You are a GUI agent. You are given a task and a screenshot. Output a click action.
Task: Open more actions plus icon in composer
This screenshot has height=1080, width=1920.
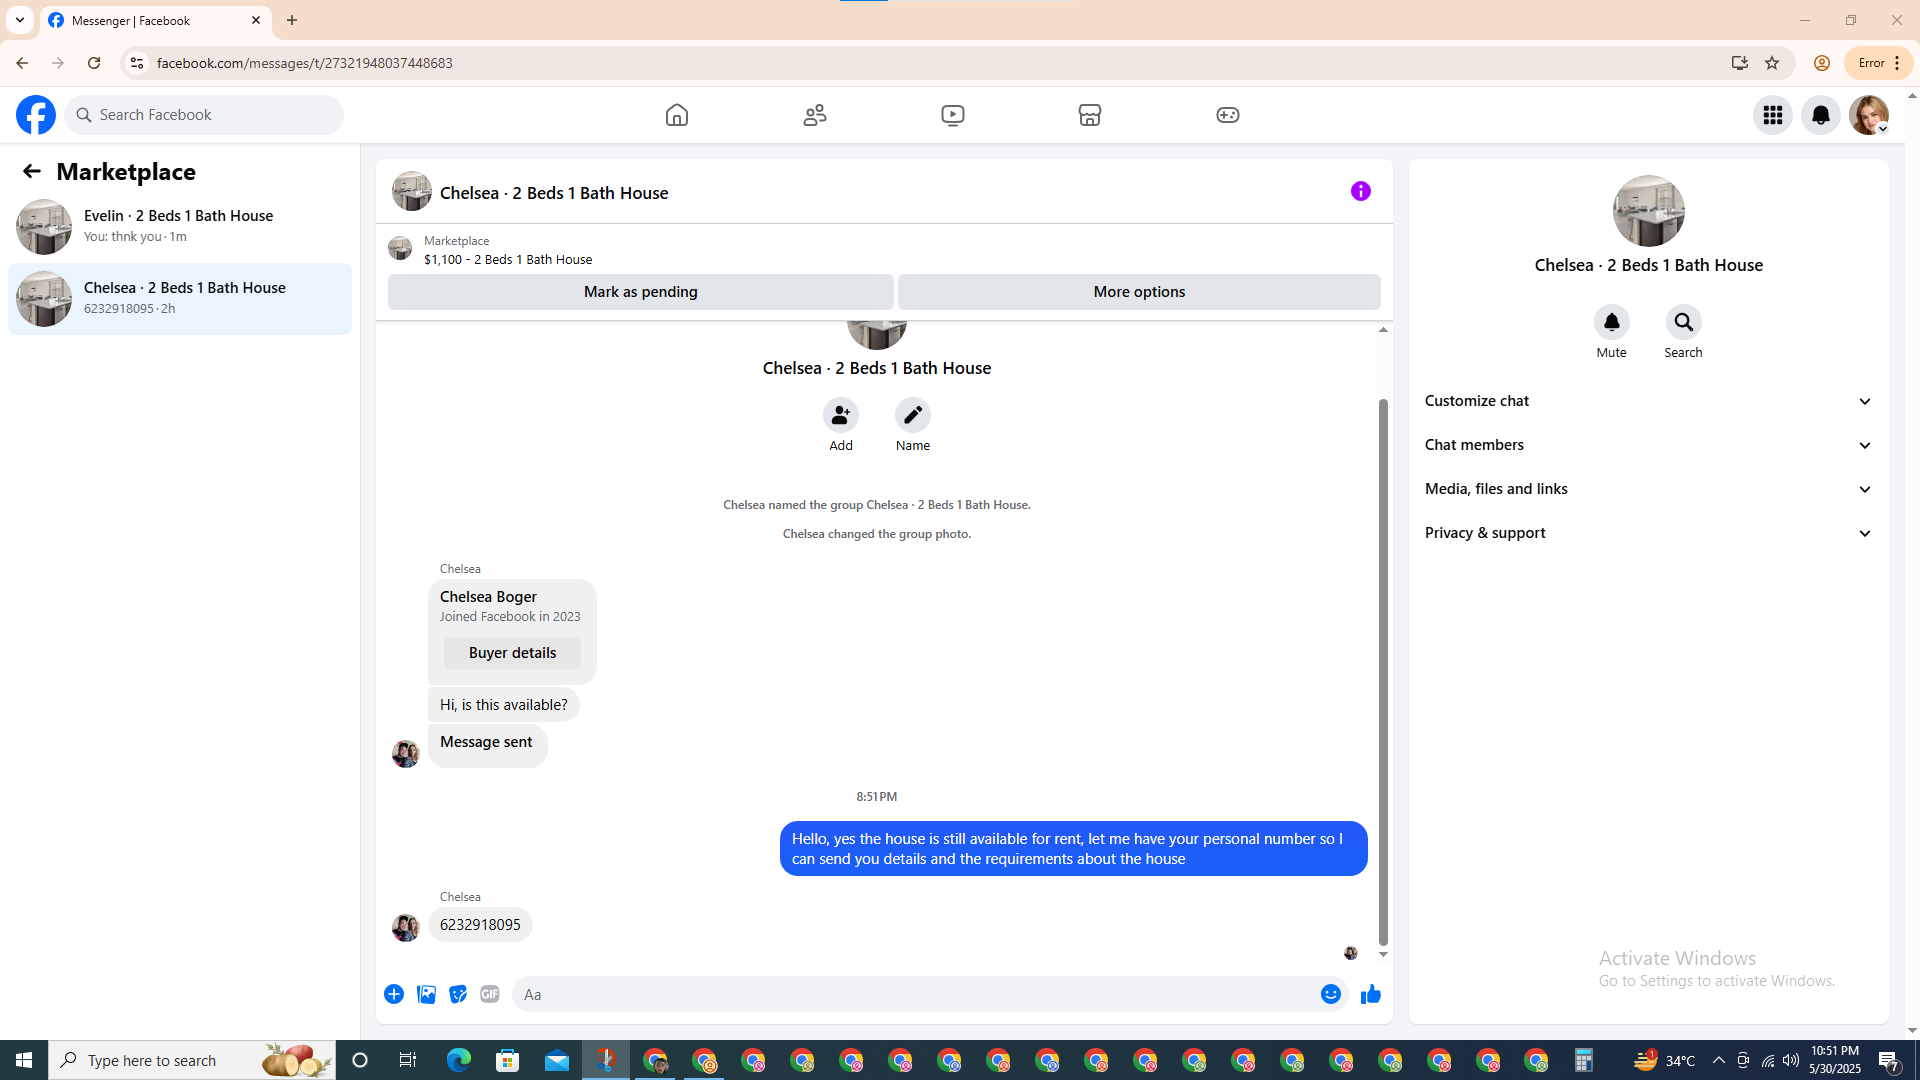point(394,994)
